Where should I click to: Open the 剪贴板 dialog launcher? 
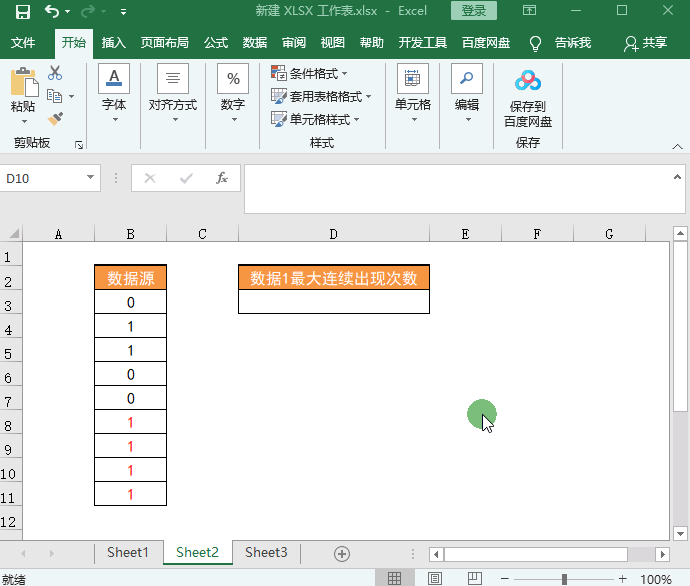point(79,145)
